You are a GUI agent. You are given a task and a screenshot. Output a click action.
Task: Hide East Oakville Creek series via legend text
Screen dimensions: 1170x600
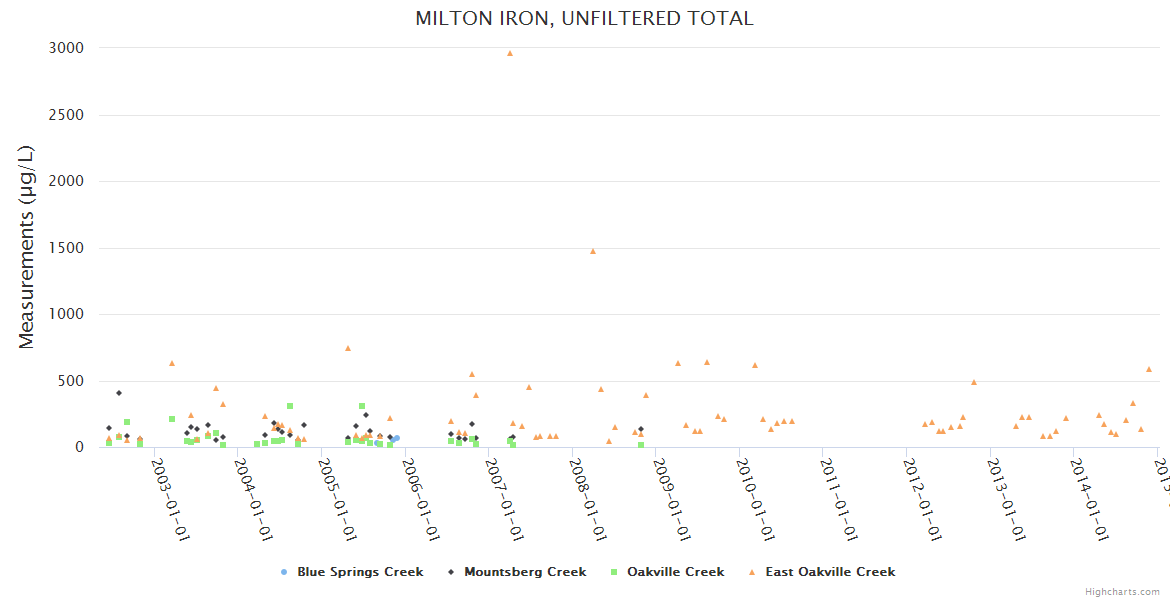830,573
